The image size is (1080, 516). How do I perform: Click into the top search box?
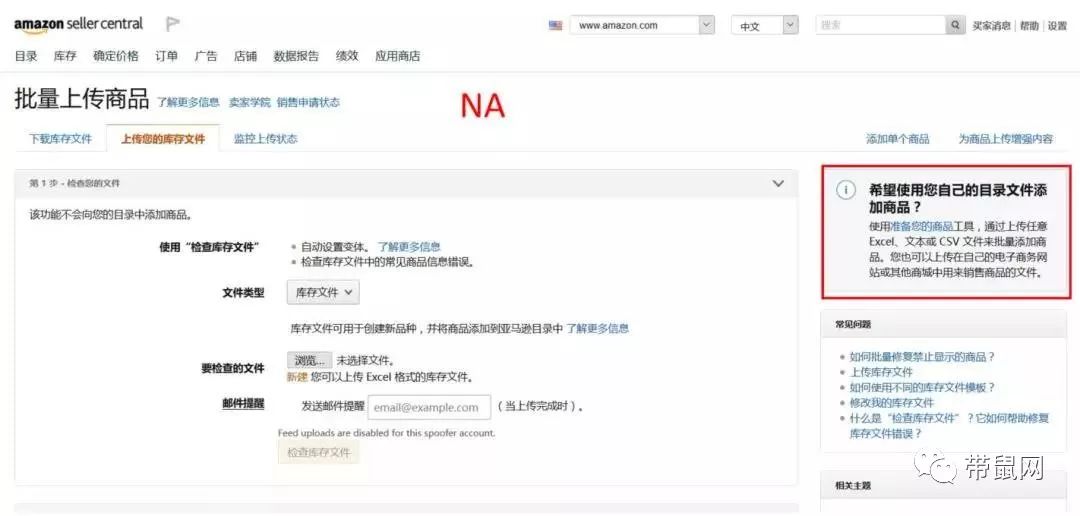tap(880, 25)
